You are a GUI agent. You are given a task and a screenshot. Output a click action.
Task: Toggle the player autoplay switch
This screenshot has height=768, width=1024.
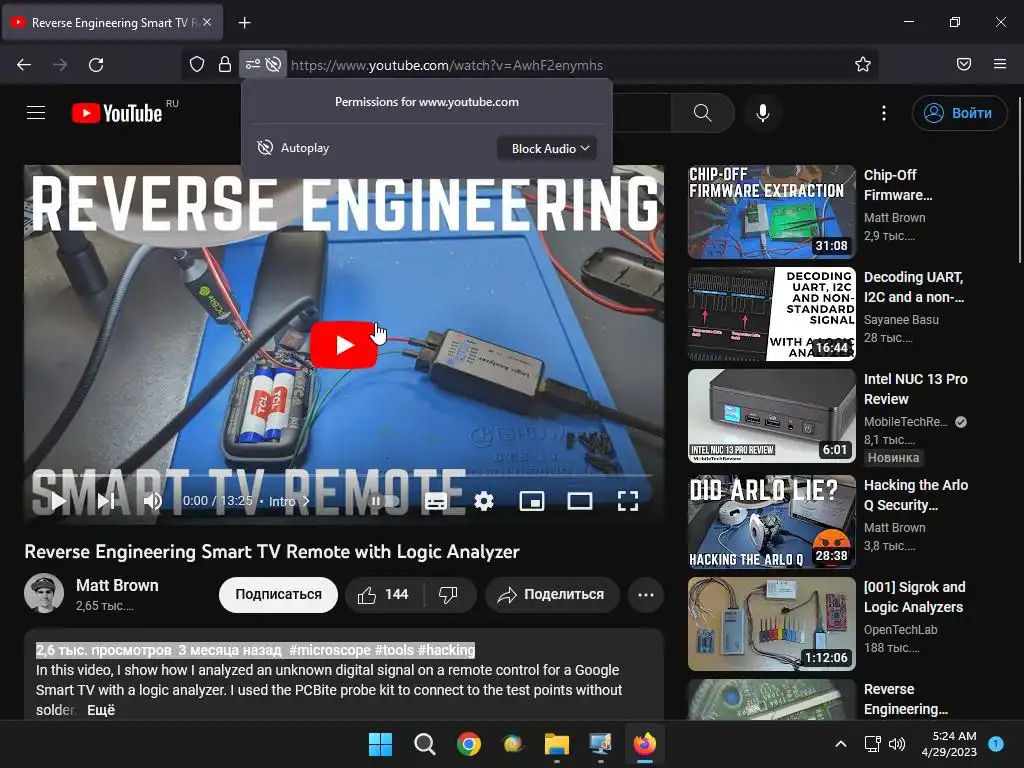[384, 501]
